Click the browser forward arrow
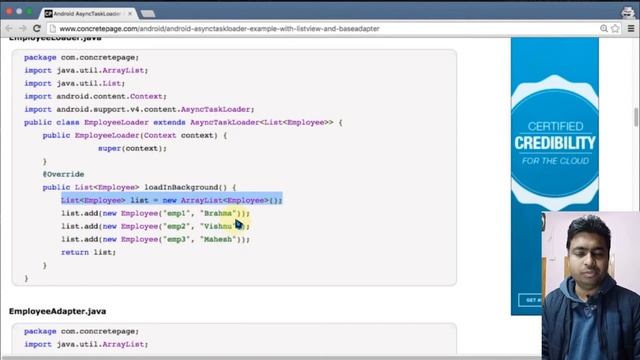 coord(23,29)
